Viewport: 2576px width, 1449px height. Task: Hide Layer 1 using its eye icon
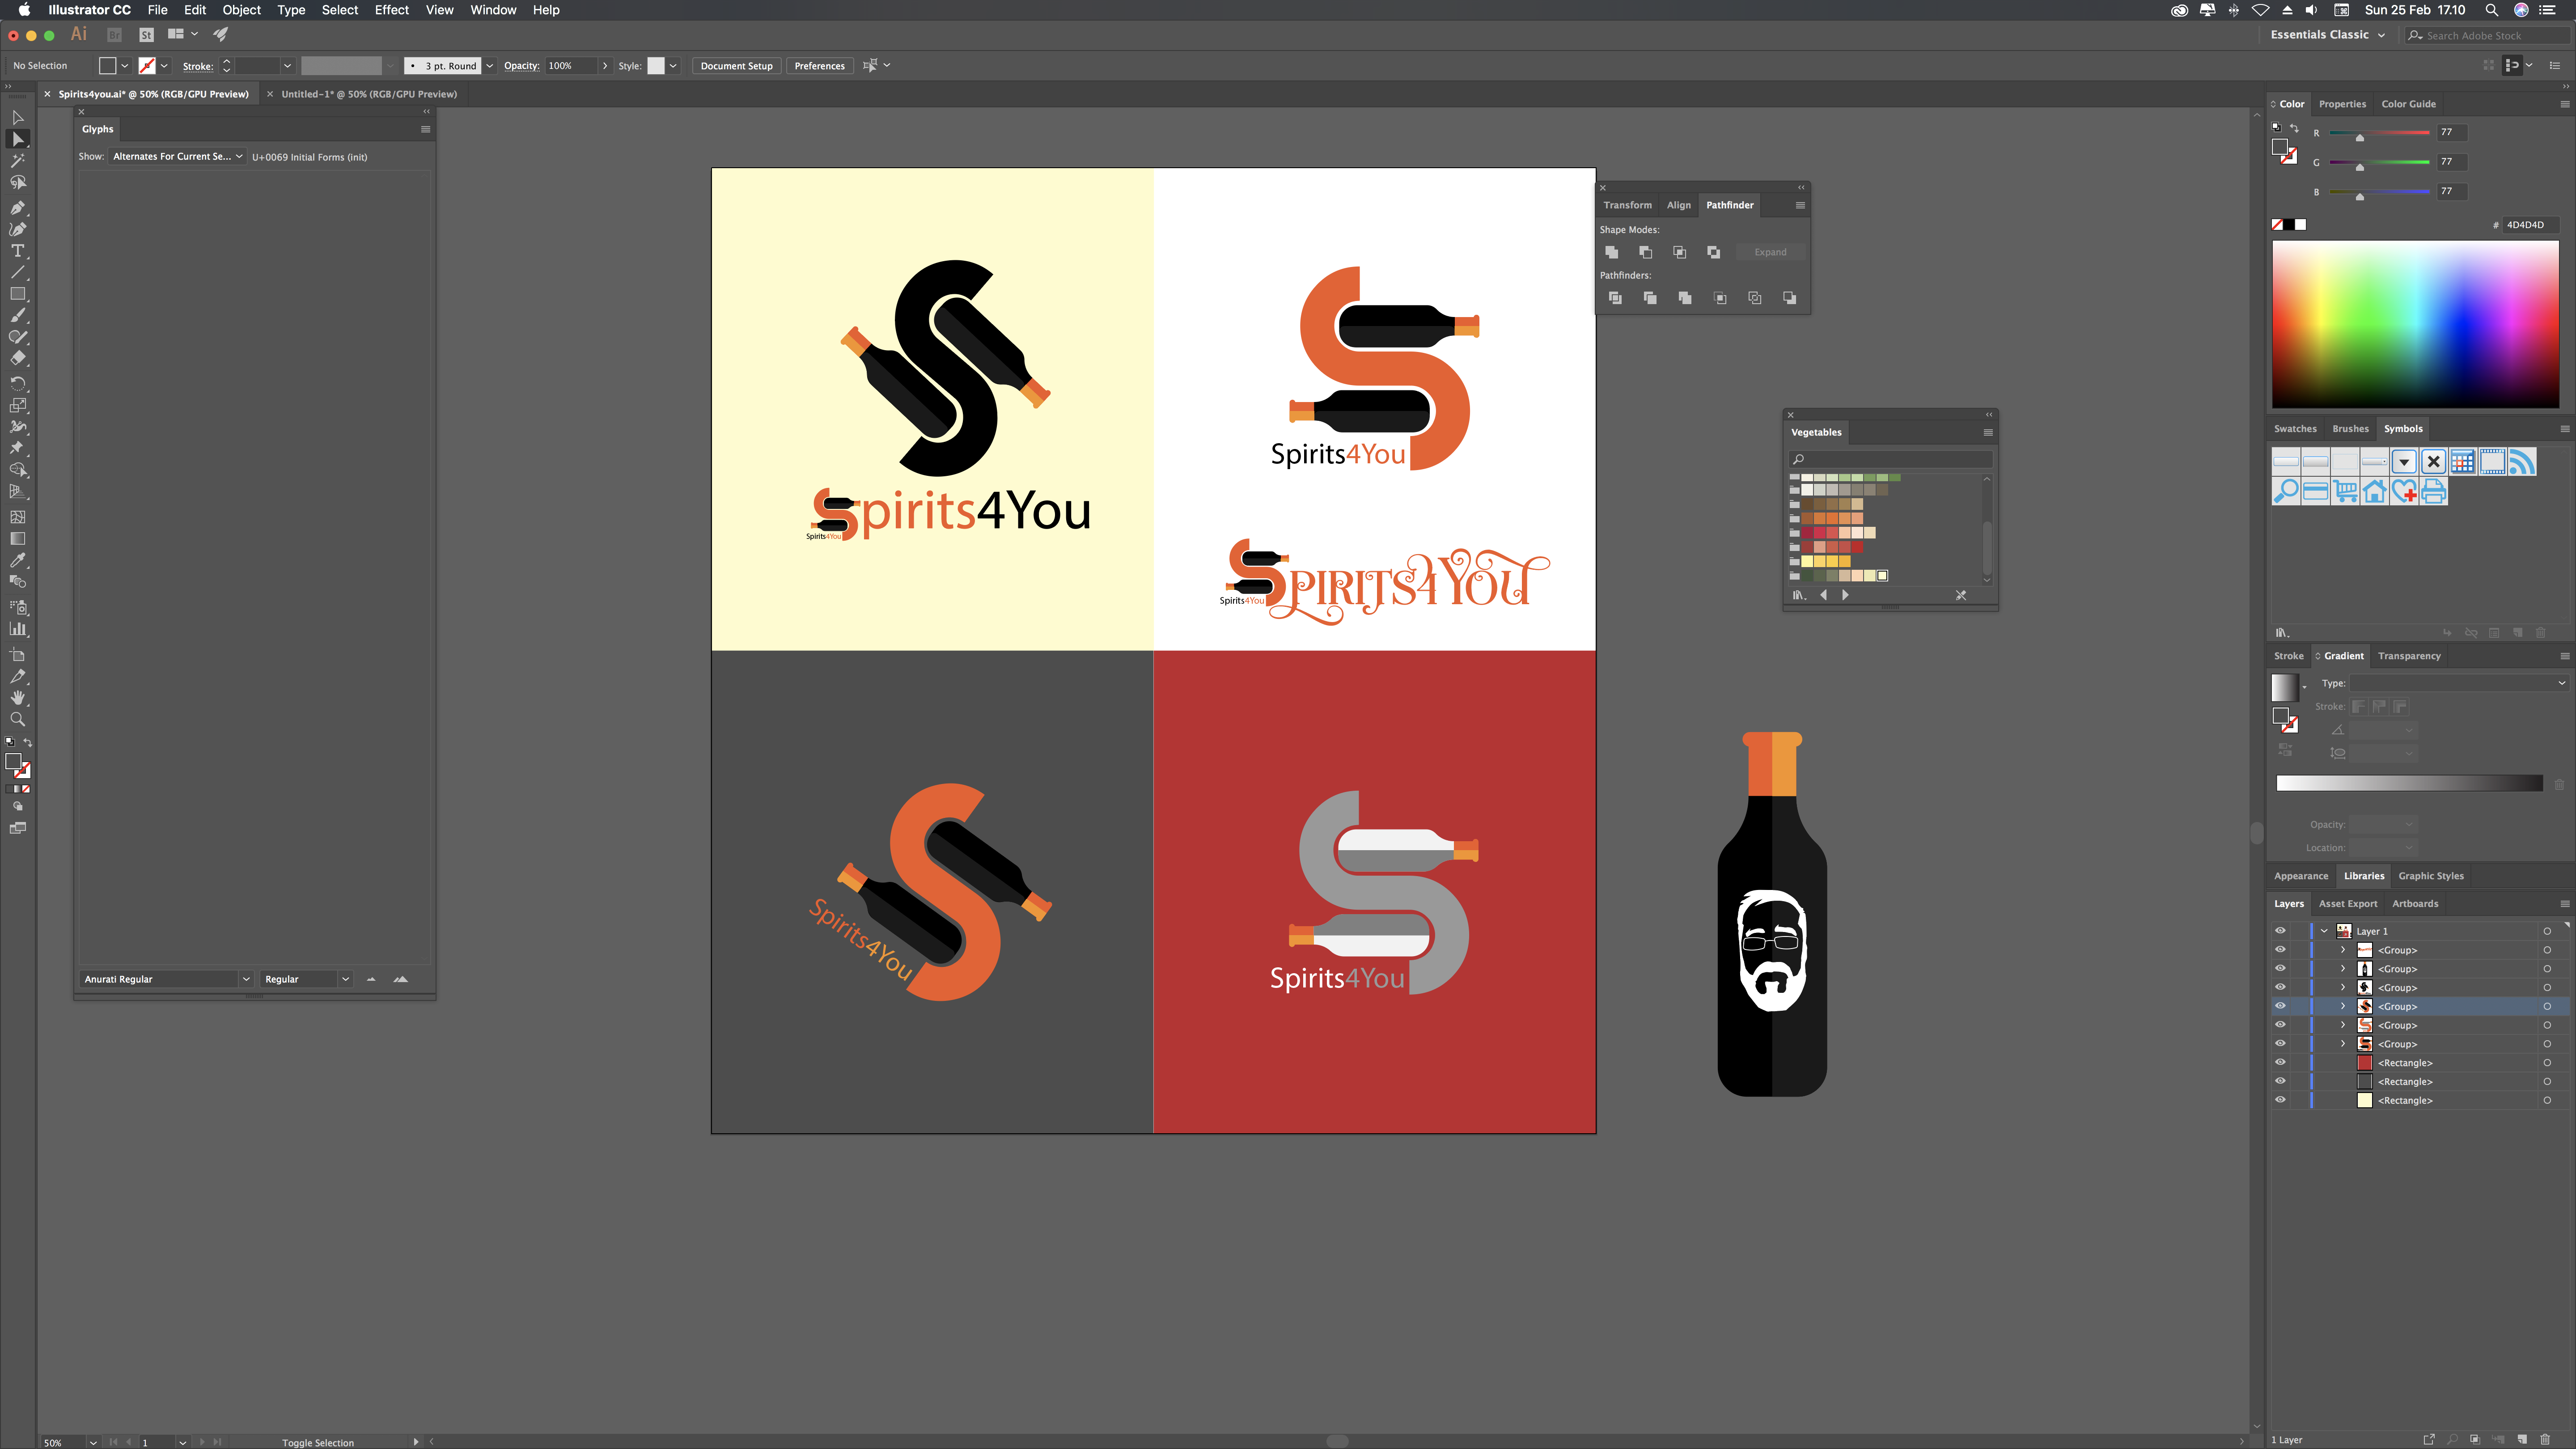(2280, 931)
